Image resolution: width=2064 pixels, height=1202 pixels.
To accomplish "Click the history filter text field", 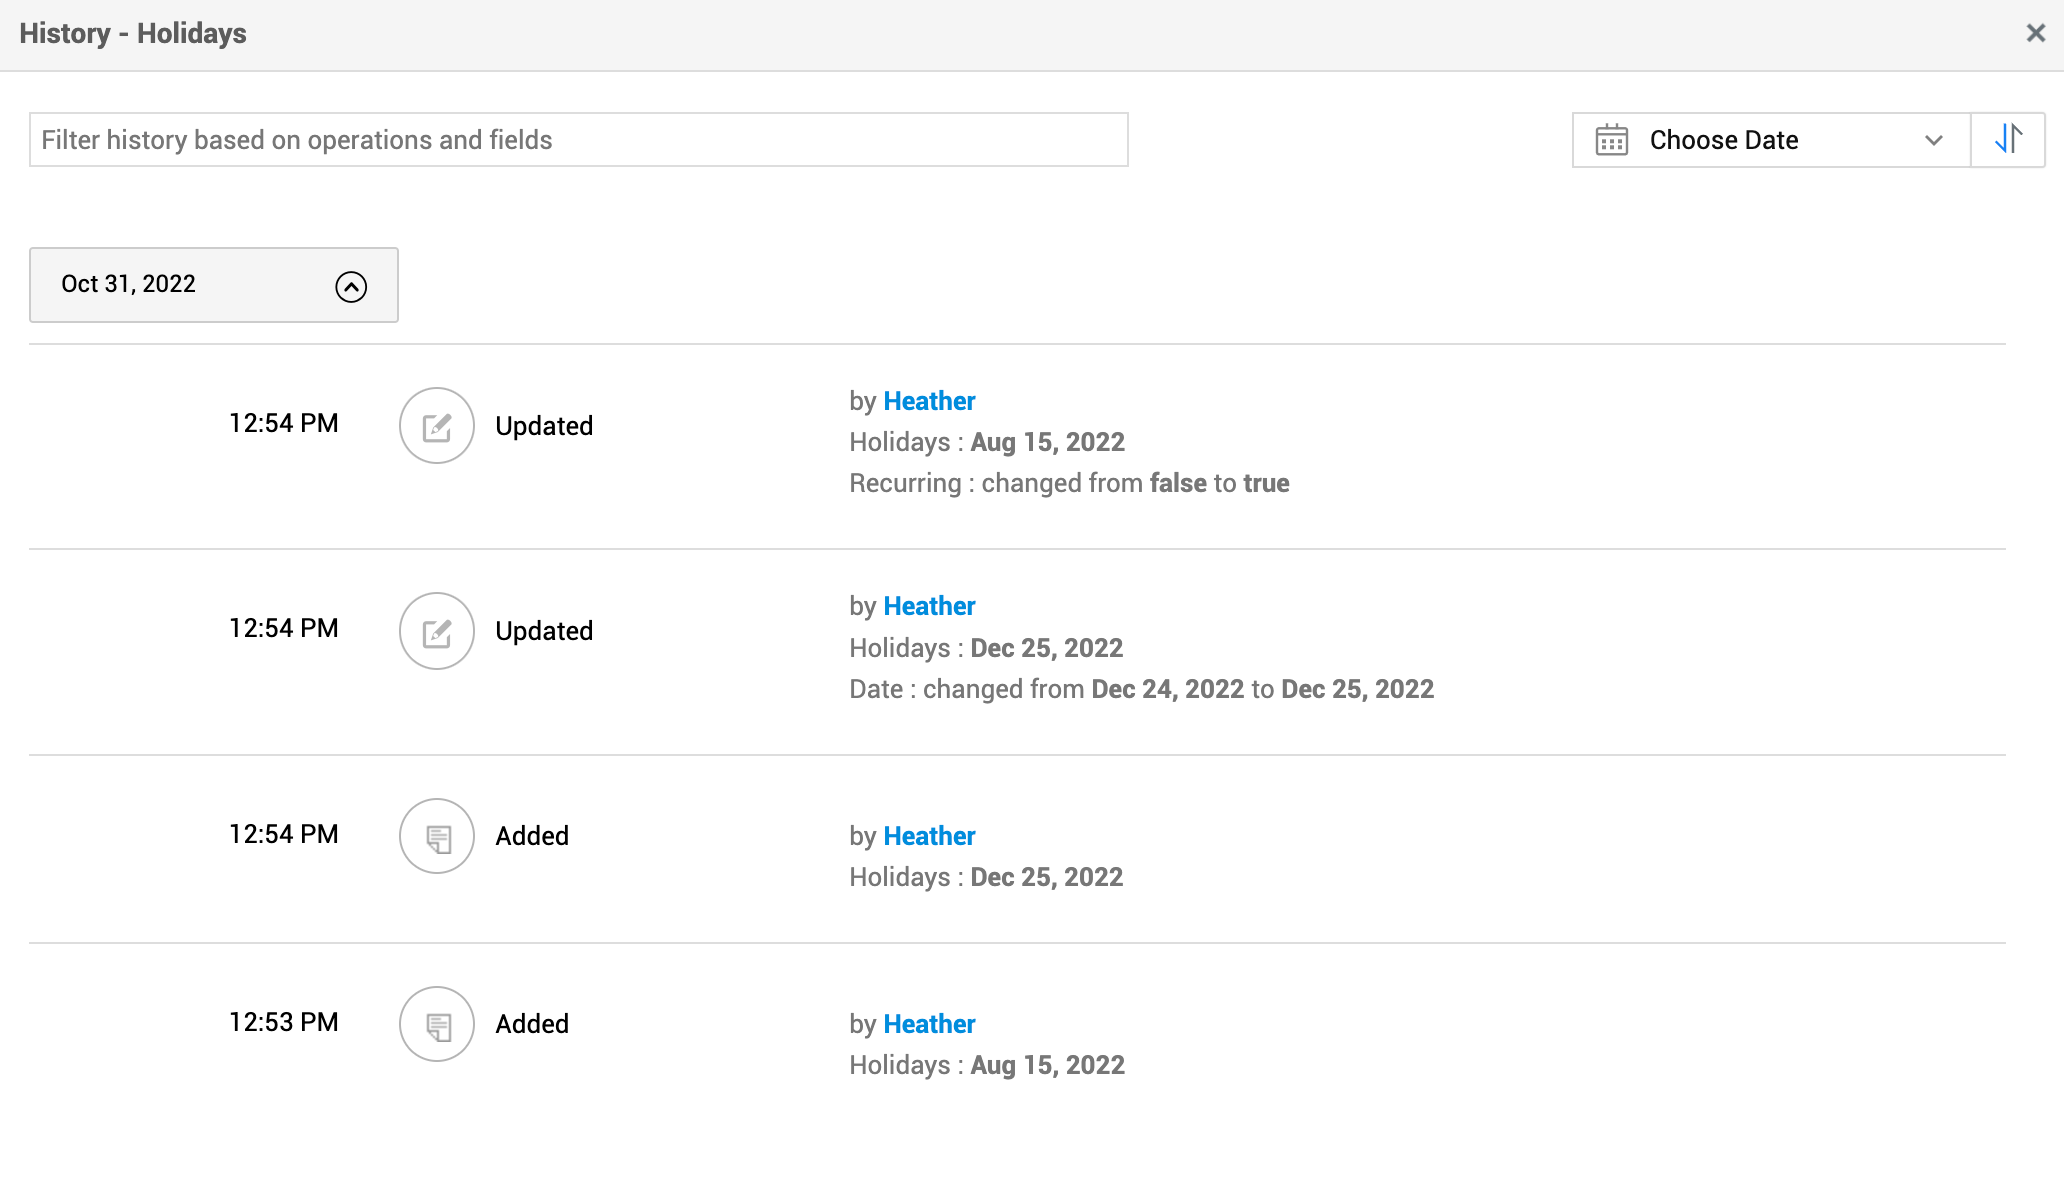I will (578, 140).
